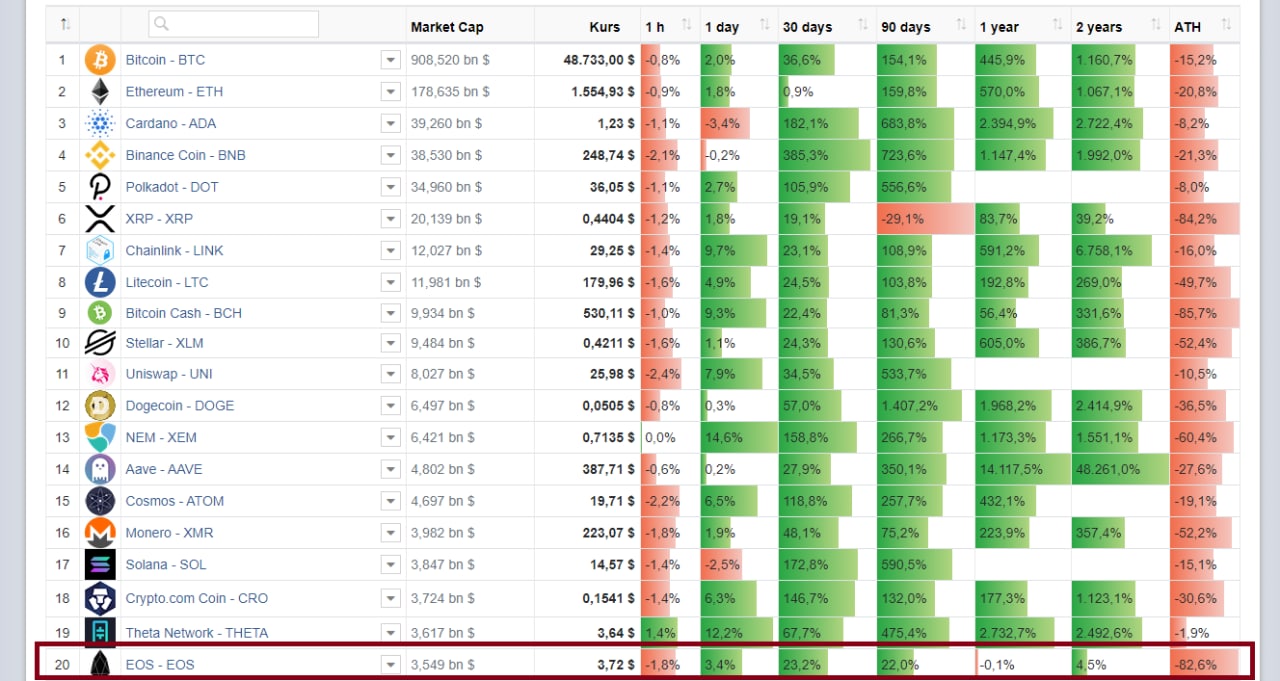Screen dimensions: 1280x681
Task: Click the Monero logo icon
Action: (x=100, y=533)
